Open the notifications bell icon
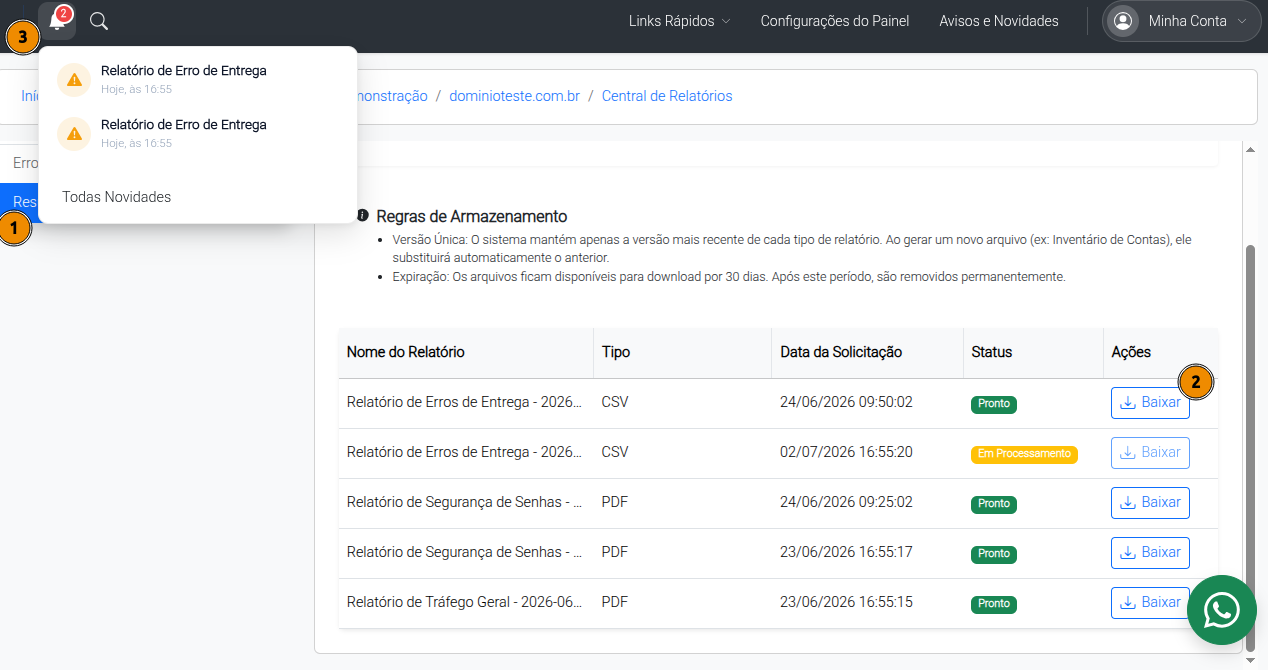Screen dimensions: 1268x670 pyautogui.click(x=57, y=21)
